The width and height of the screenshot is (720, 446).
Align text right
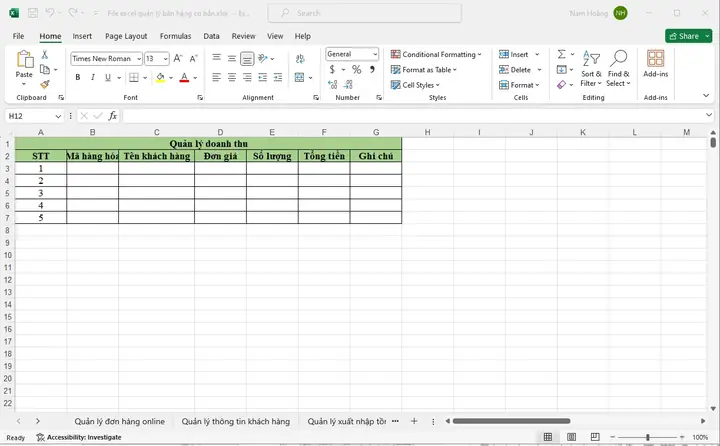247,77
